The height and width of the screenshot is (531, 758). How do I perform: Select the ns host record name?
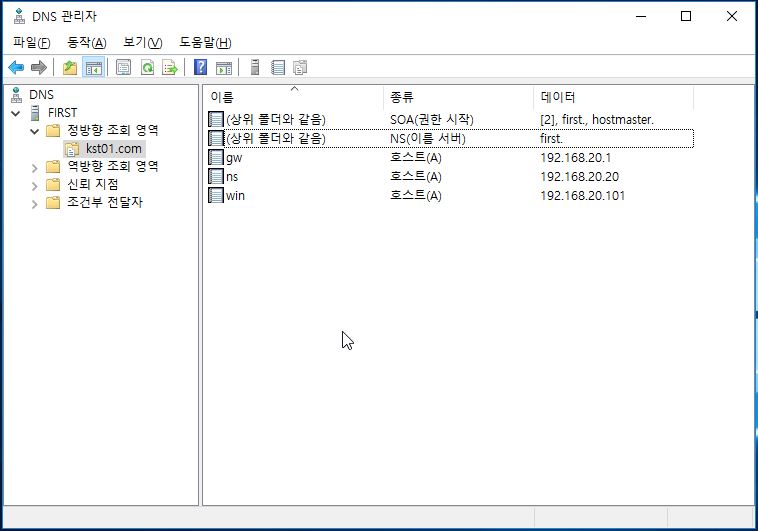232,177
